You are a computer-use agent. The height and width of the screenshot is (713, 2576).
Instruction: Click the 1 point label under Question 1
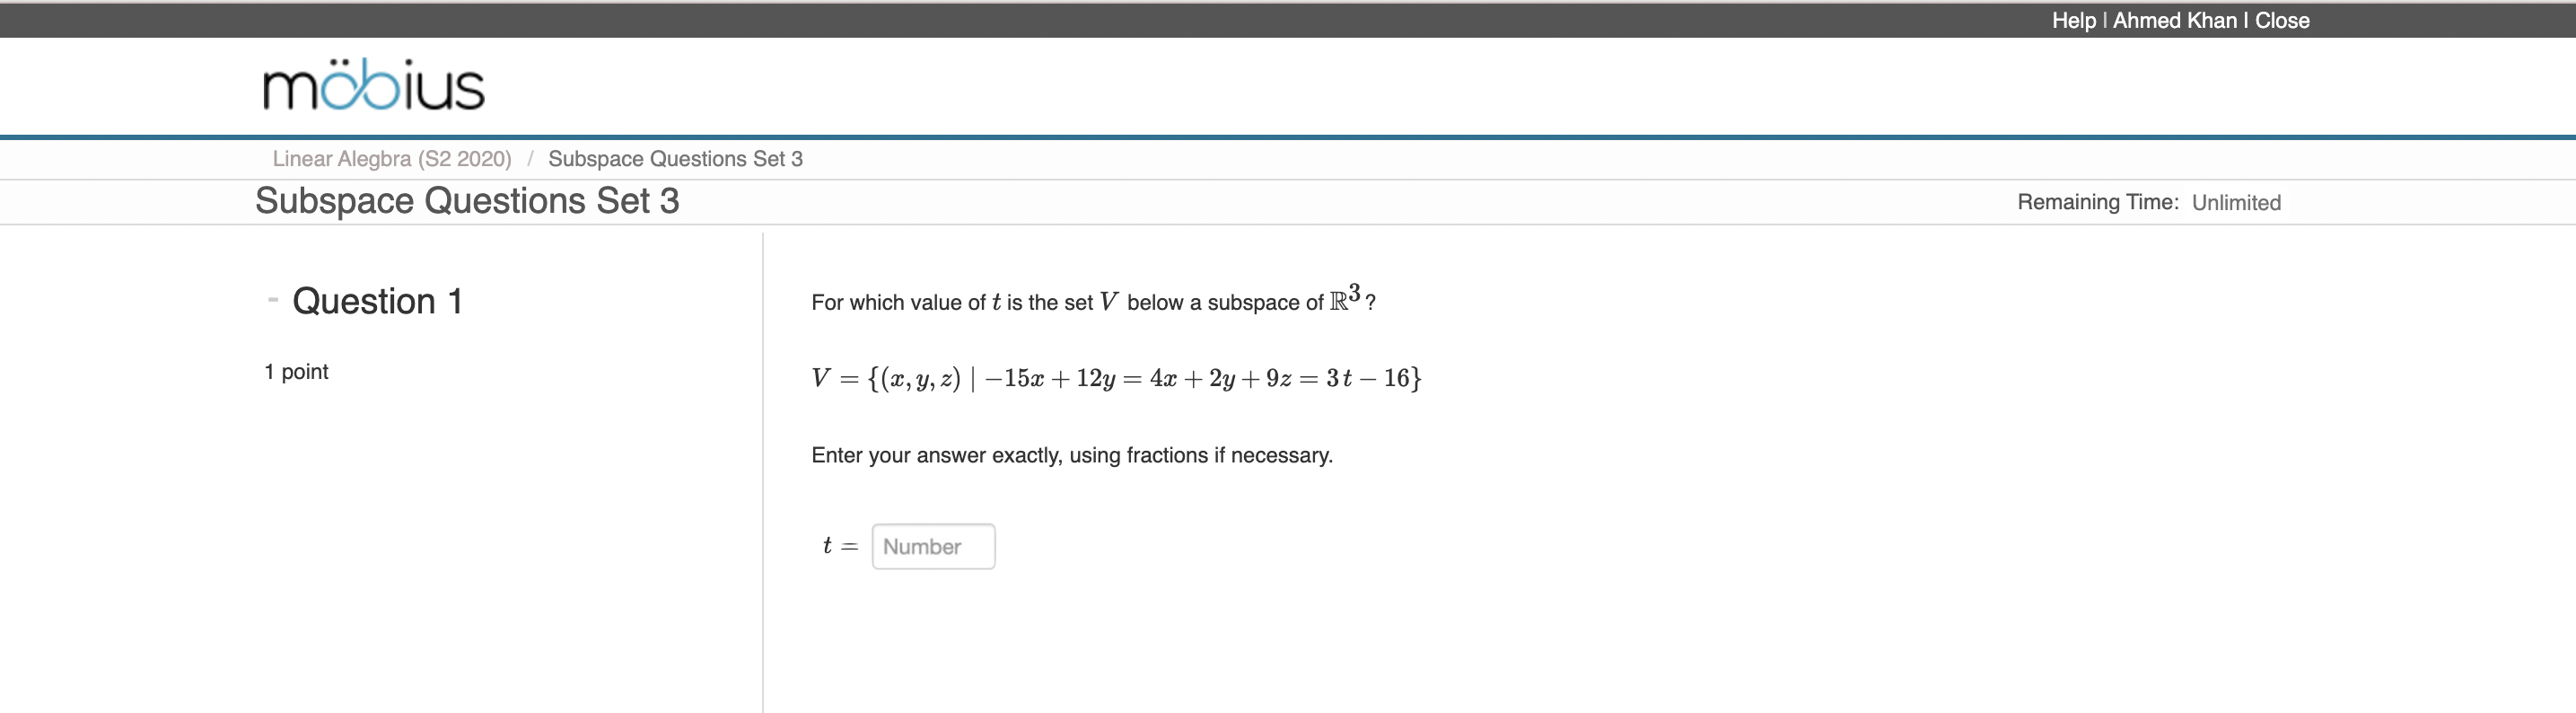coord(295,371)
